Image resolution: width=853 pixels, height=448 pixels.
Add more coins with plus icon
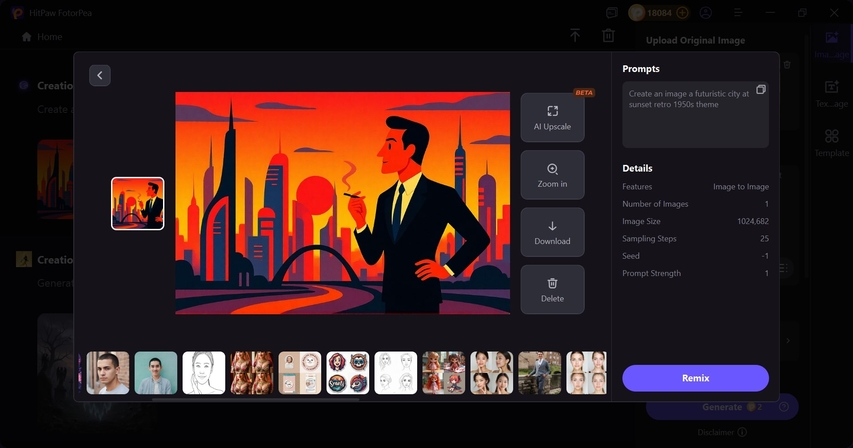point(682,13)
